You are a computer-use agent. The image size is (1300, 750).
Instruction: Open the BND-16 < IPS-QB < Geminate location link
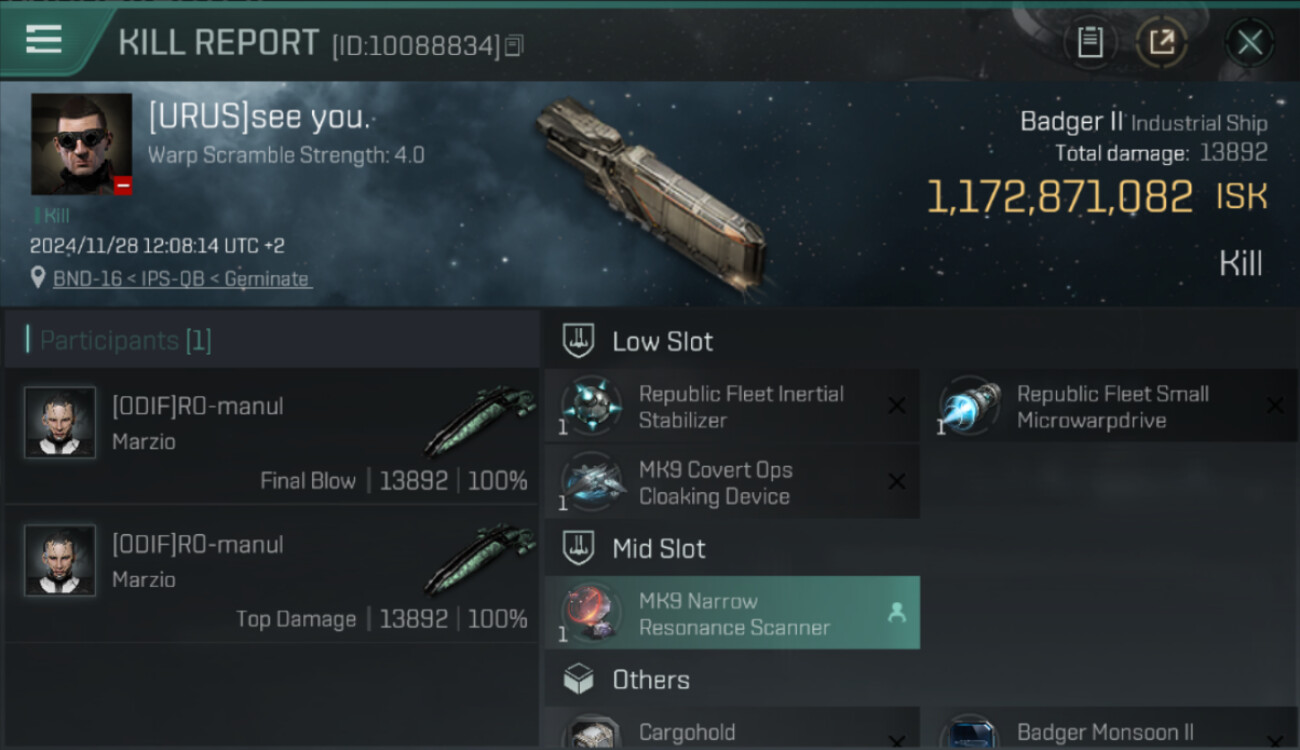point(180,279)
